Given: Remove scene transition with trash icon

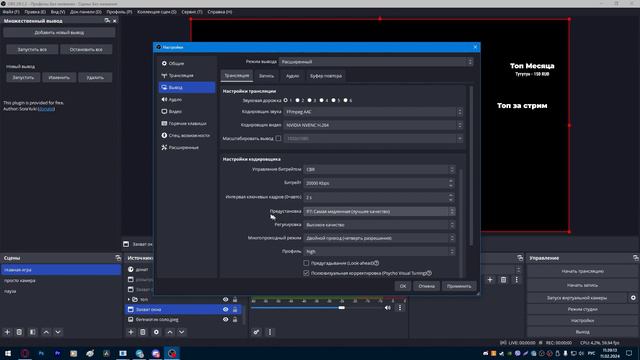Looking at the screenshot, I should point(503,280).
